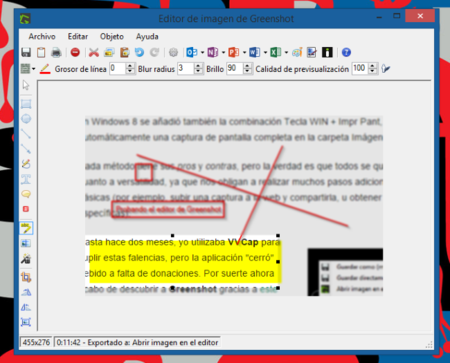Select the Draw rectangle tool
Image resolution: width=450 pixels, height=363 pixels.
coord(26,104)
